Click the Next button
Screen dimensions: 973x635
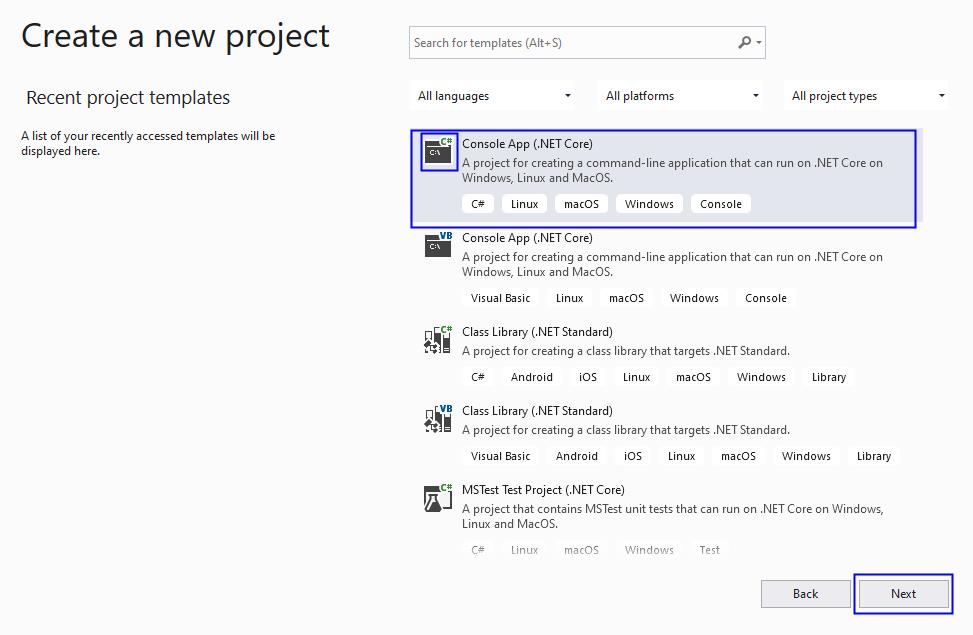[x=903, y=594]
